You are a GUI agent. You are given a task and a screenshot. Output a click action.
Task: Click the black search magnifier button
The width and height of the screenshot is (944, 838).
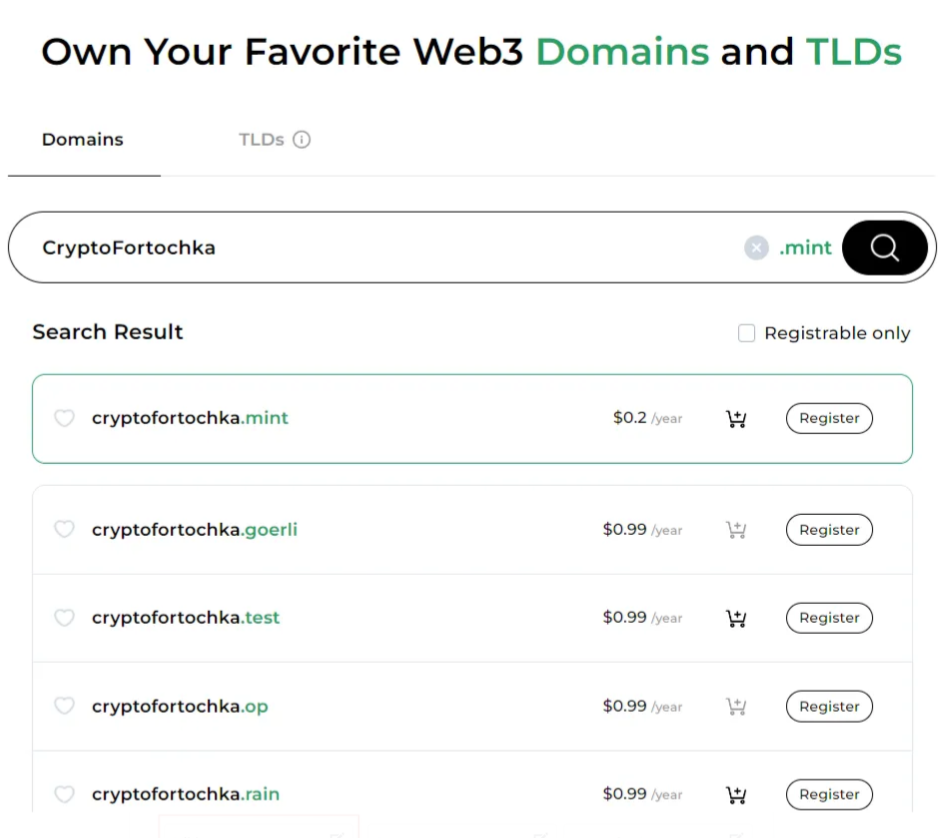(884, 247)
